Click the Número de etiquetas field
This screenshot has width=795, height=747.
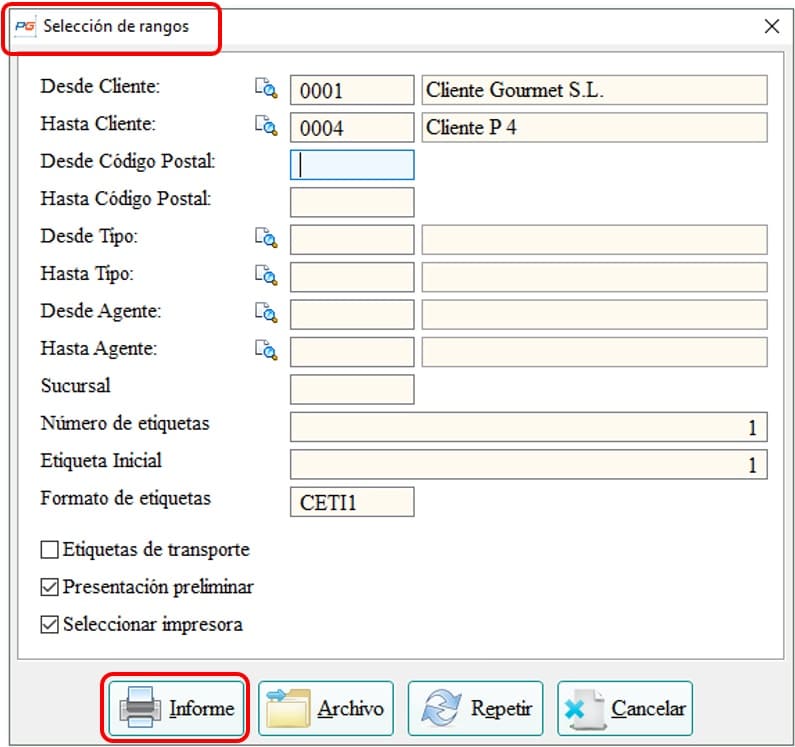point(528,427)
